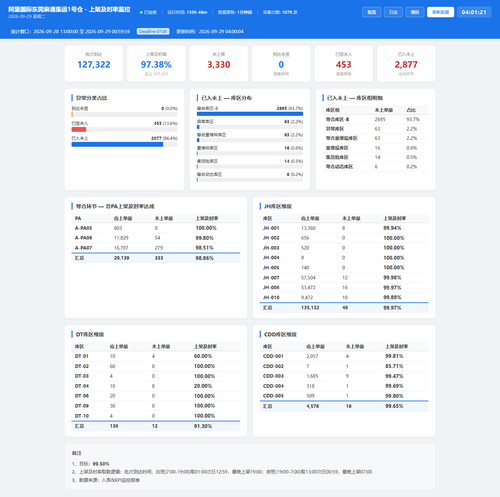Select the CDO-001 row label
The image size is (500, 497).
[273, 356]
